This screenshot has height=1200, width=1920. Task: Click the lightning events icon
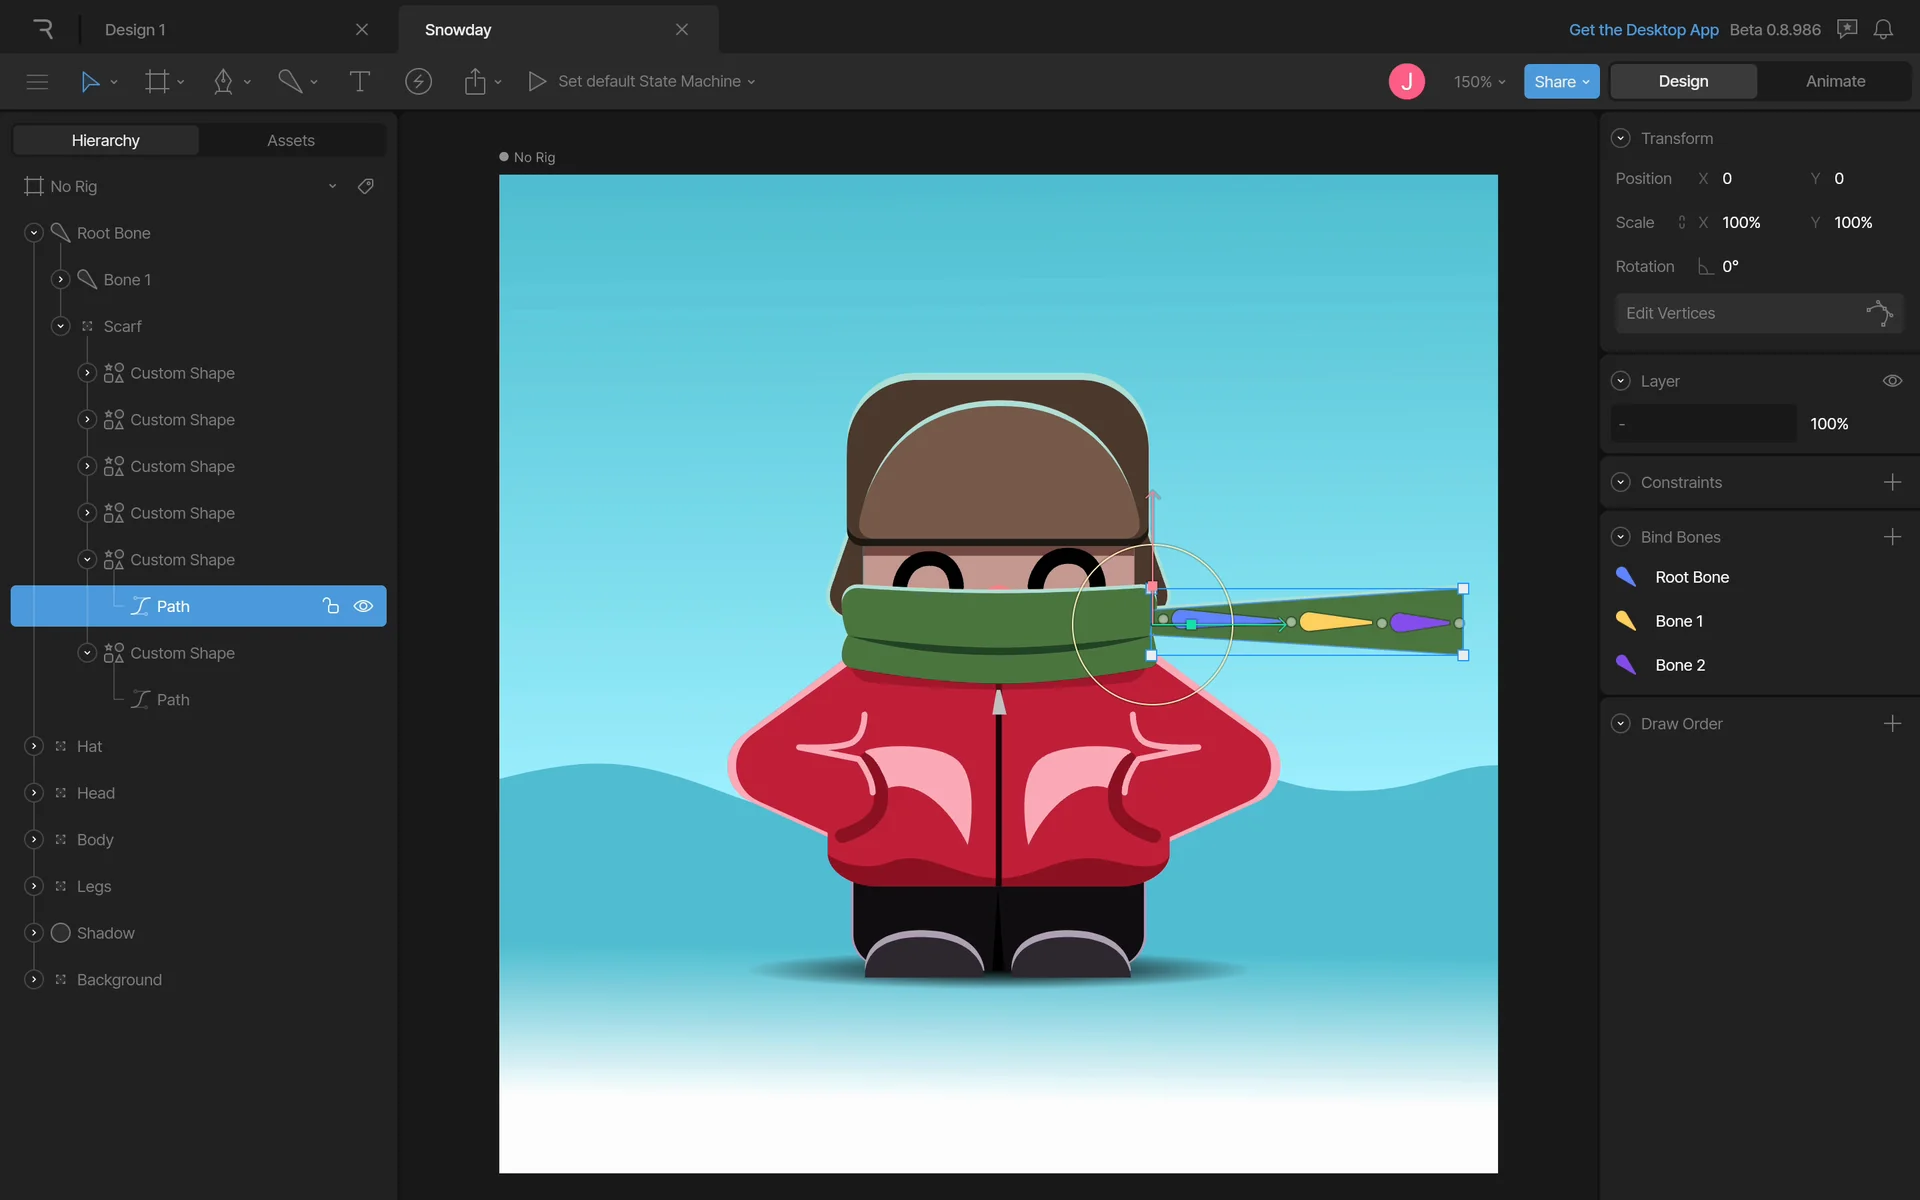pos(418,81)
